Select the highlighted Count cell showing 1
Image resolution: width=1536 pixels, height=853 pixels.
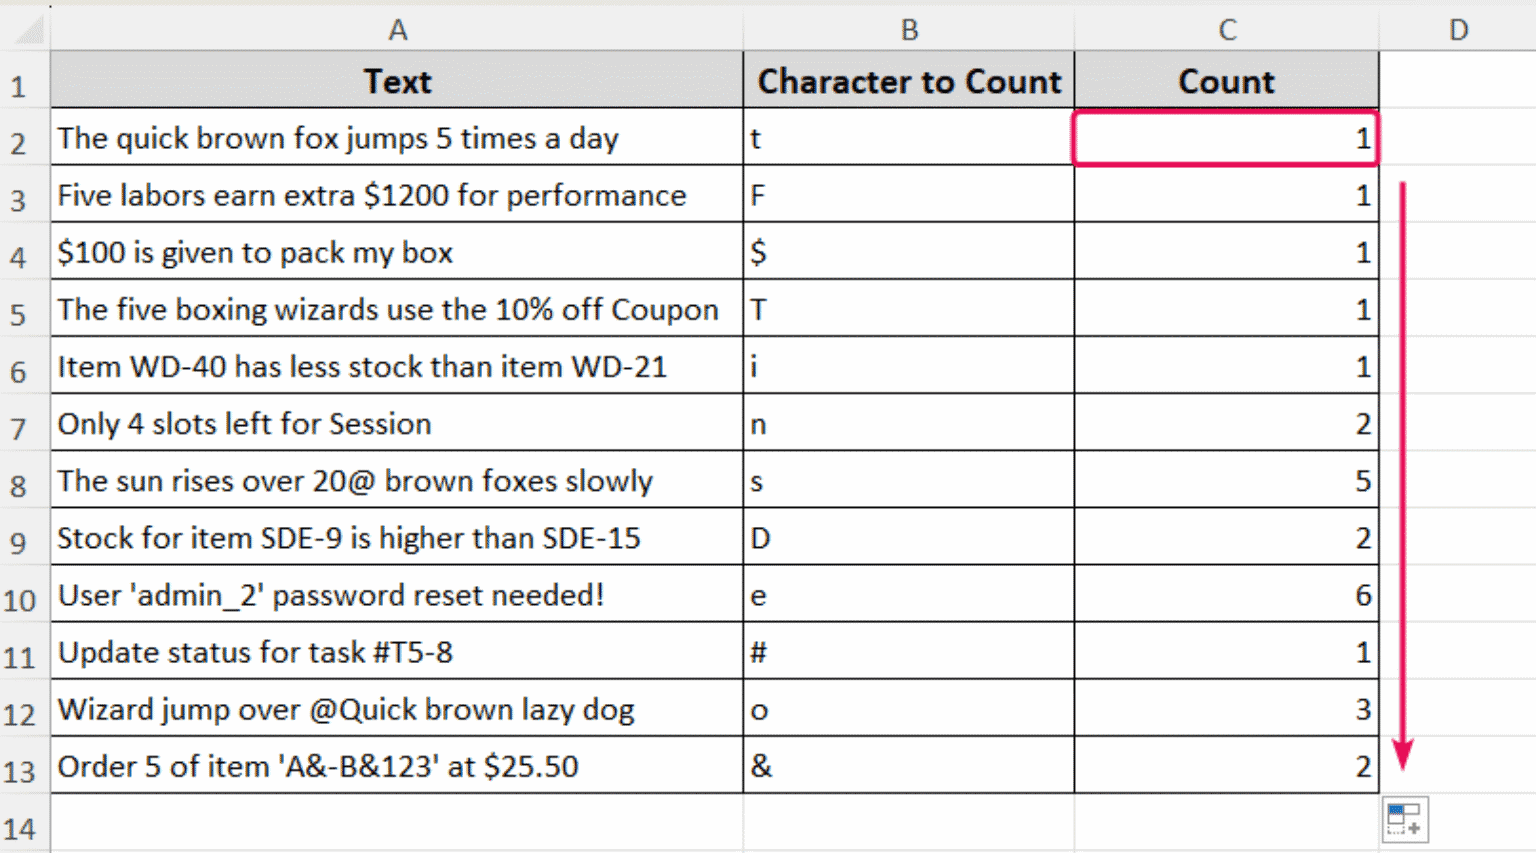coord(1226,138)
